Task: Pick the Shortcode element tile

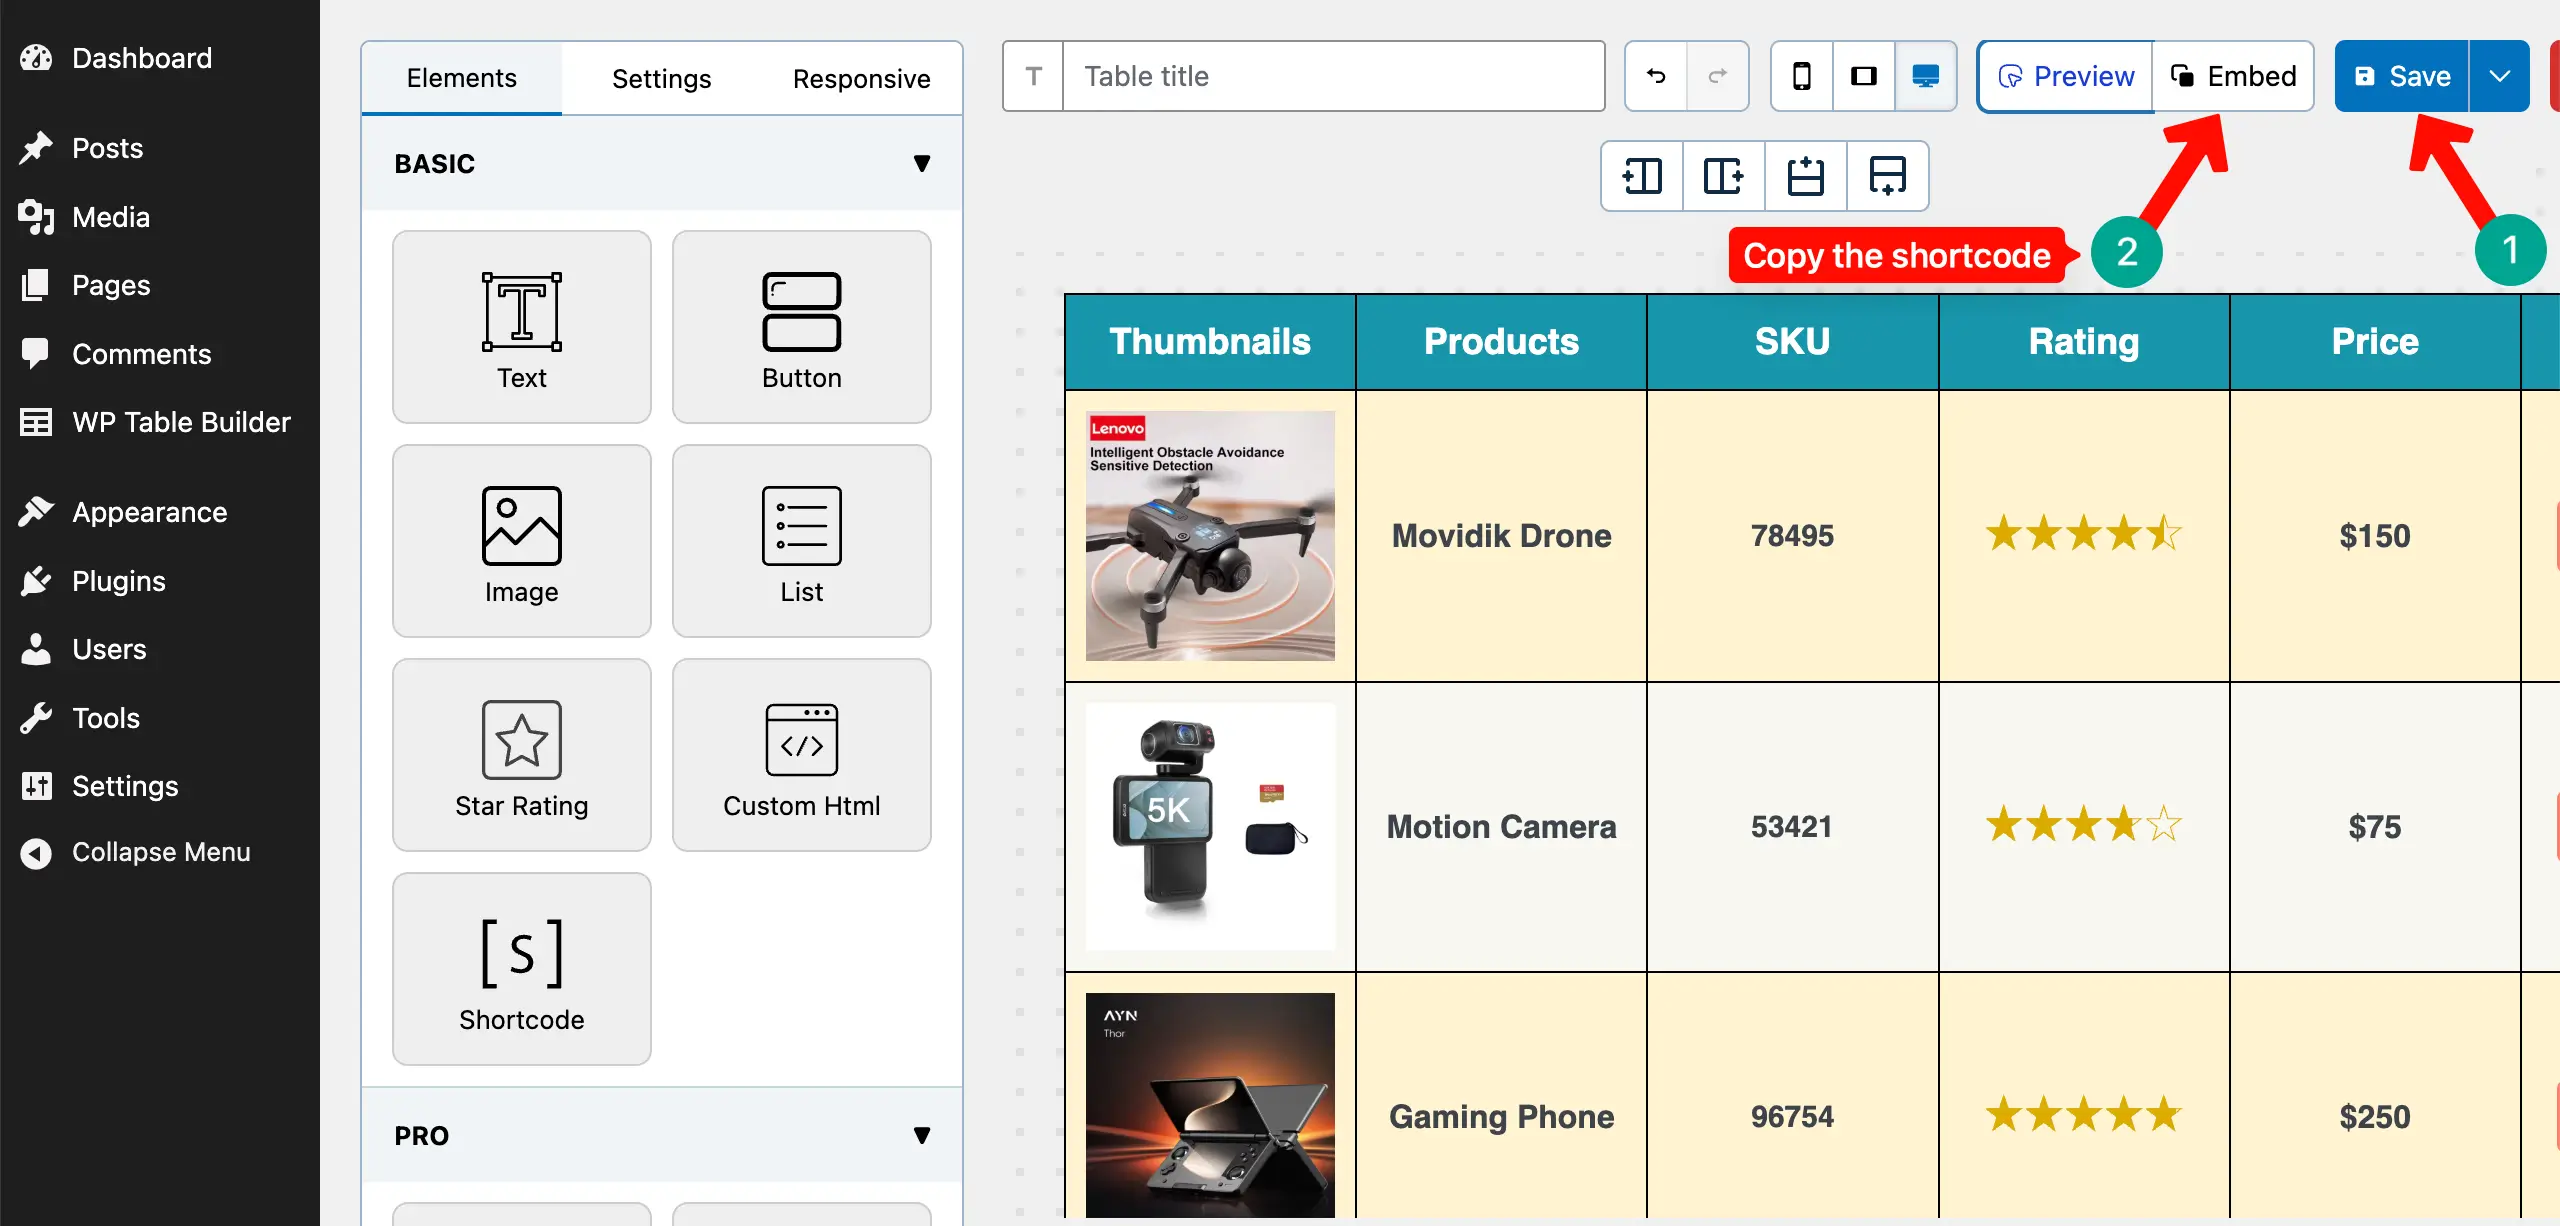Action: pos(521,968)
